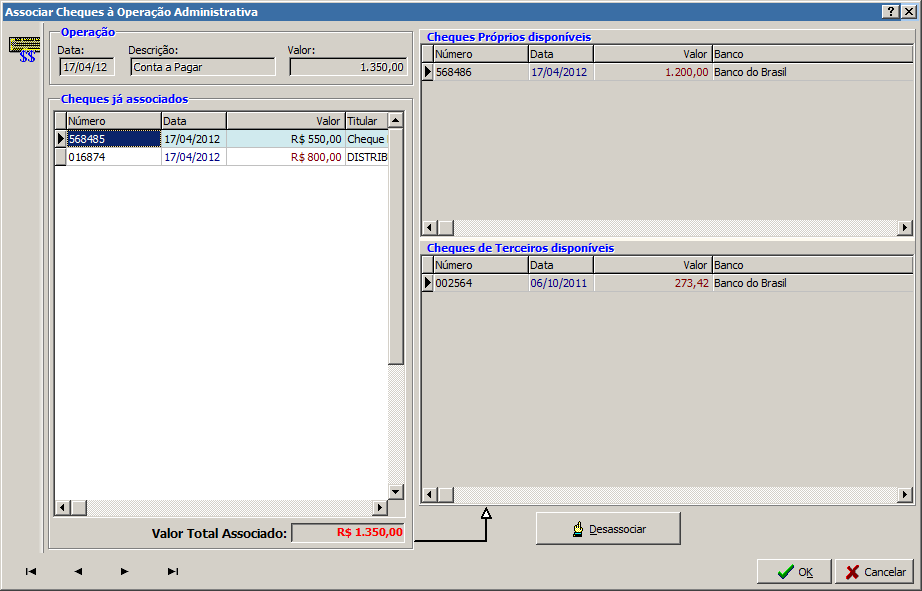This screenshot has width=922, height=591.
Task: Sort associated cheques by Número column header
Action: coord(112,121)
